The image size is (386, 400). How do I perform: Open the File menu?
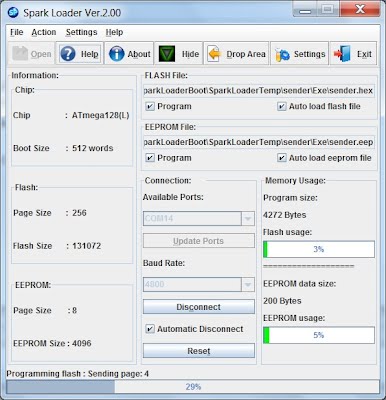(17, 32)
